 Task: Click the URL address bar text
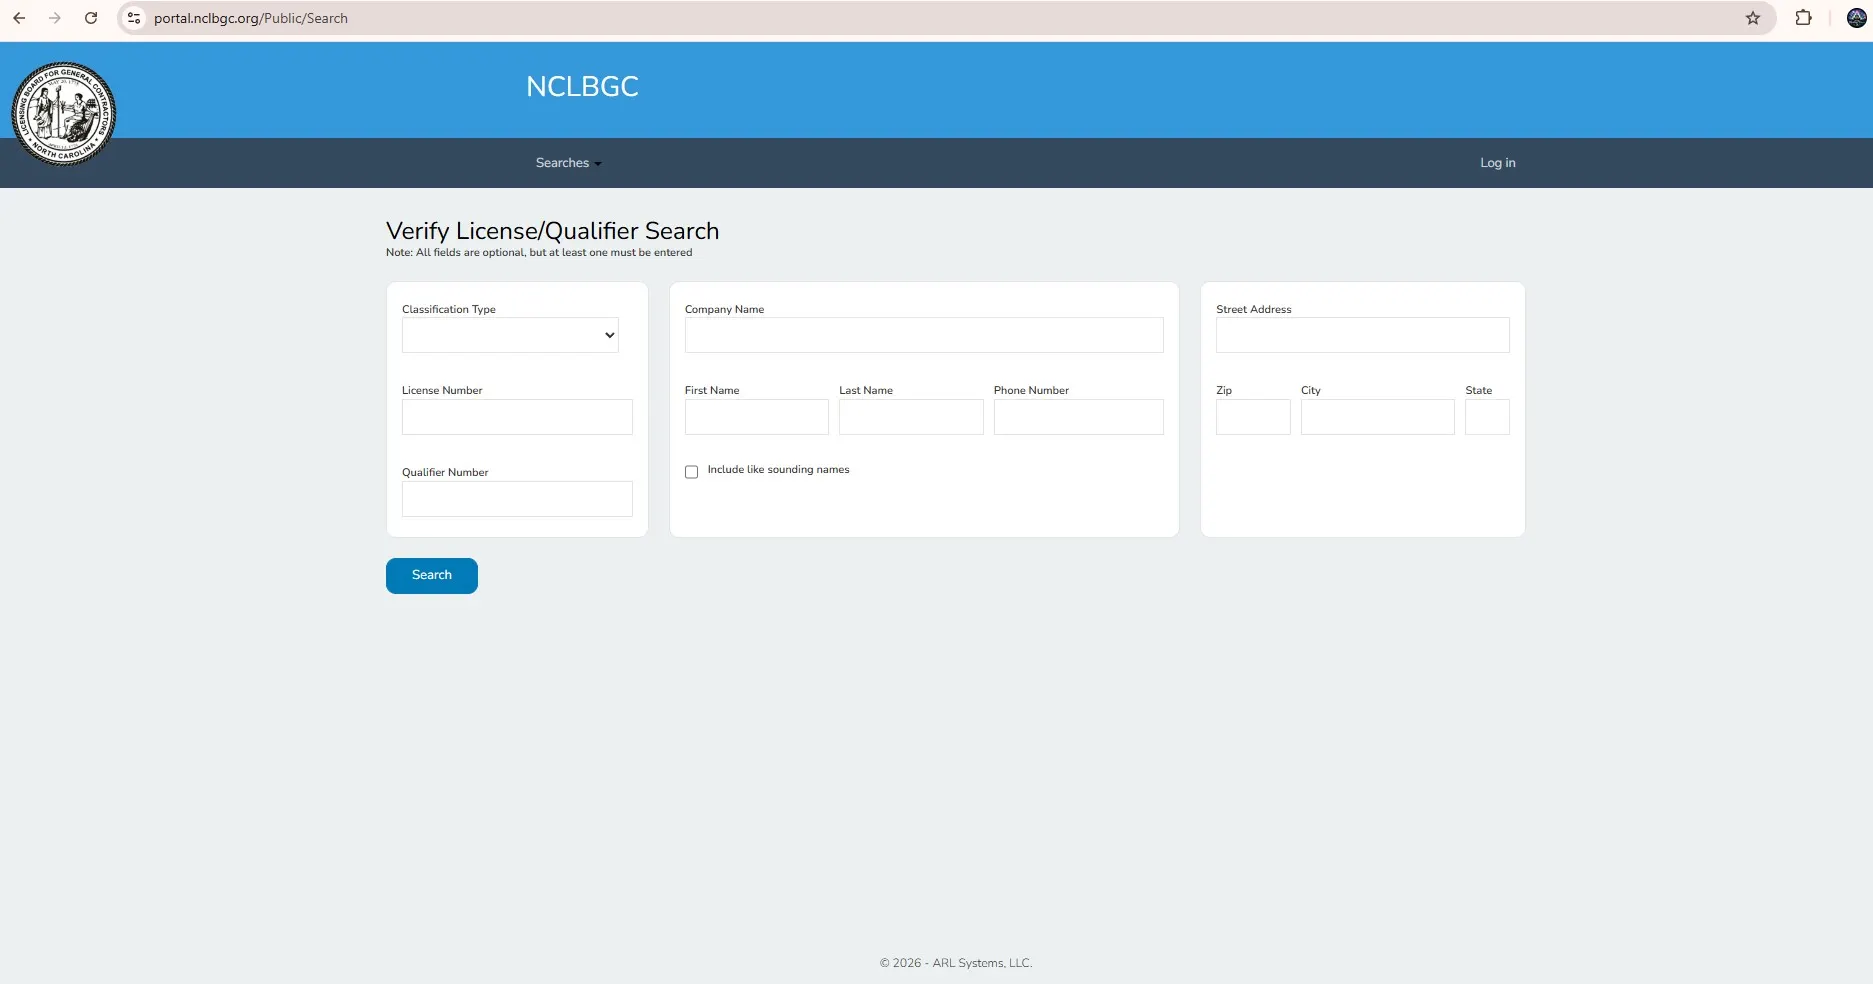(251, 18)
